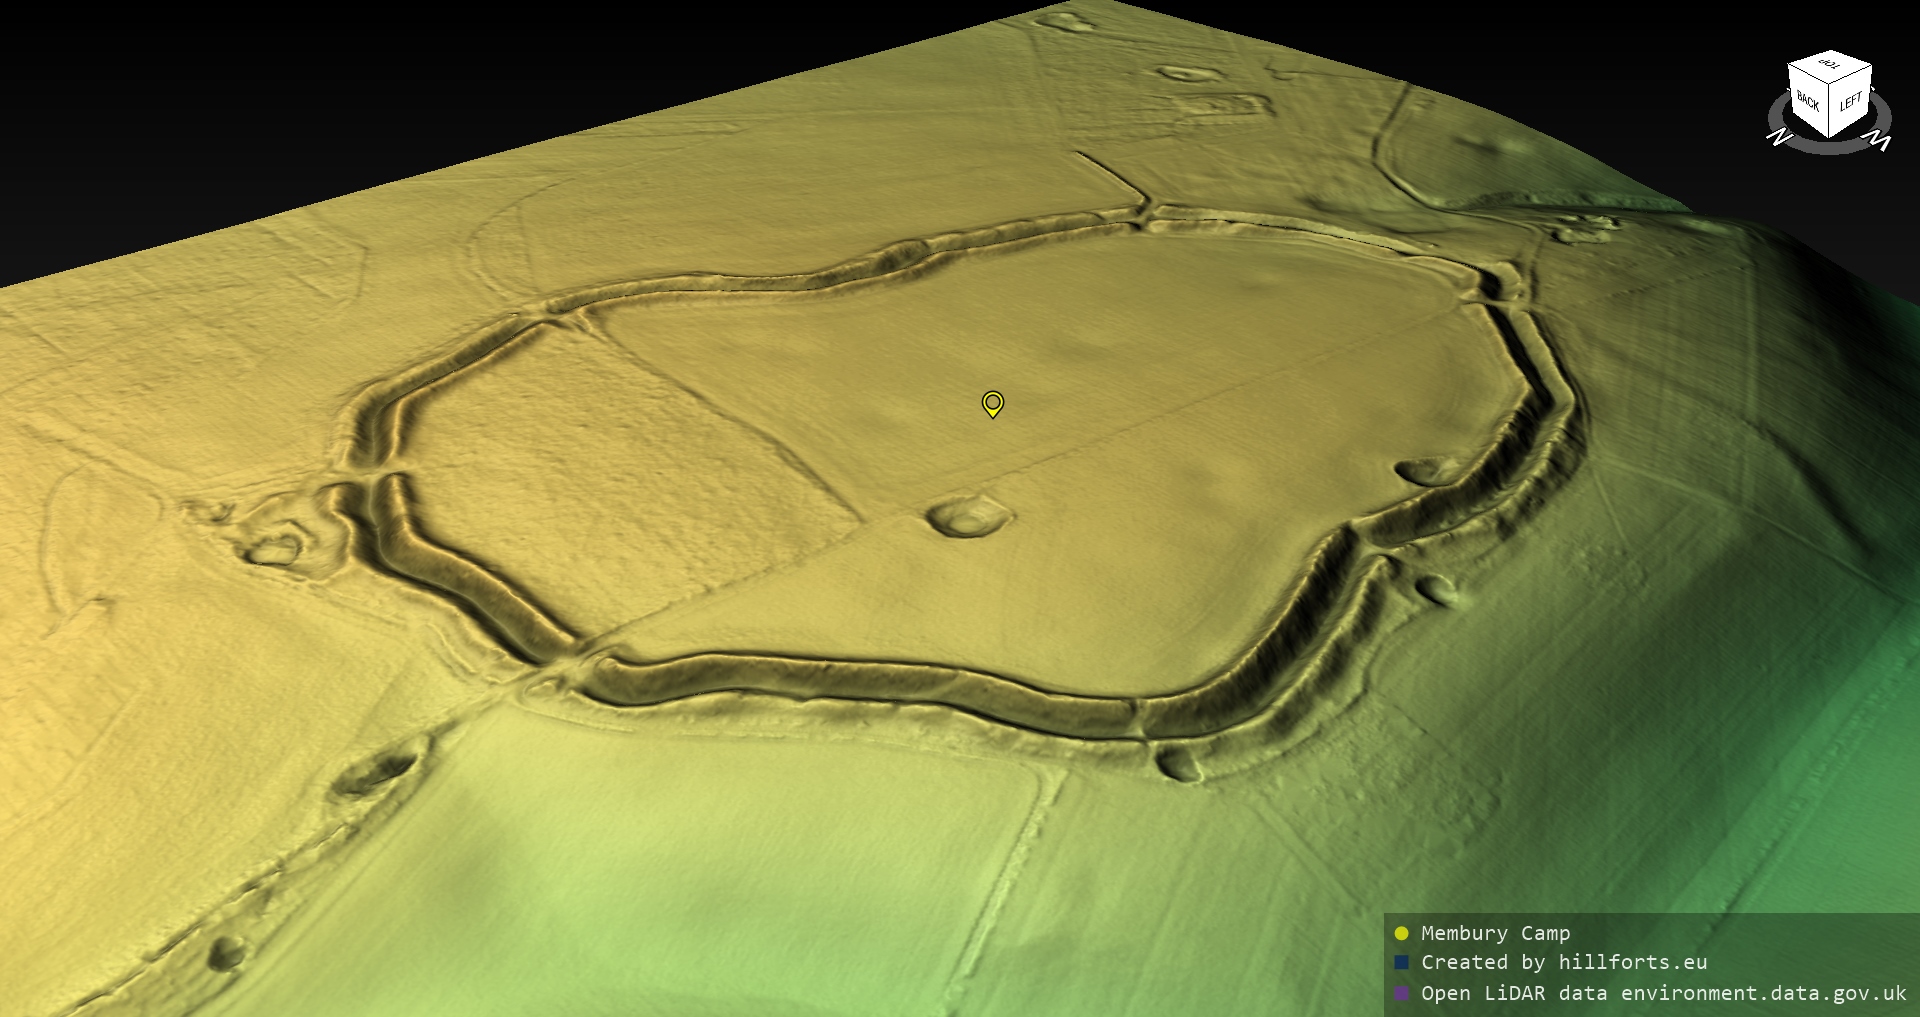Click the blue square legend swatch
The height and width of the screenshot is (1017, 1920).
[1401, 963]
